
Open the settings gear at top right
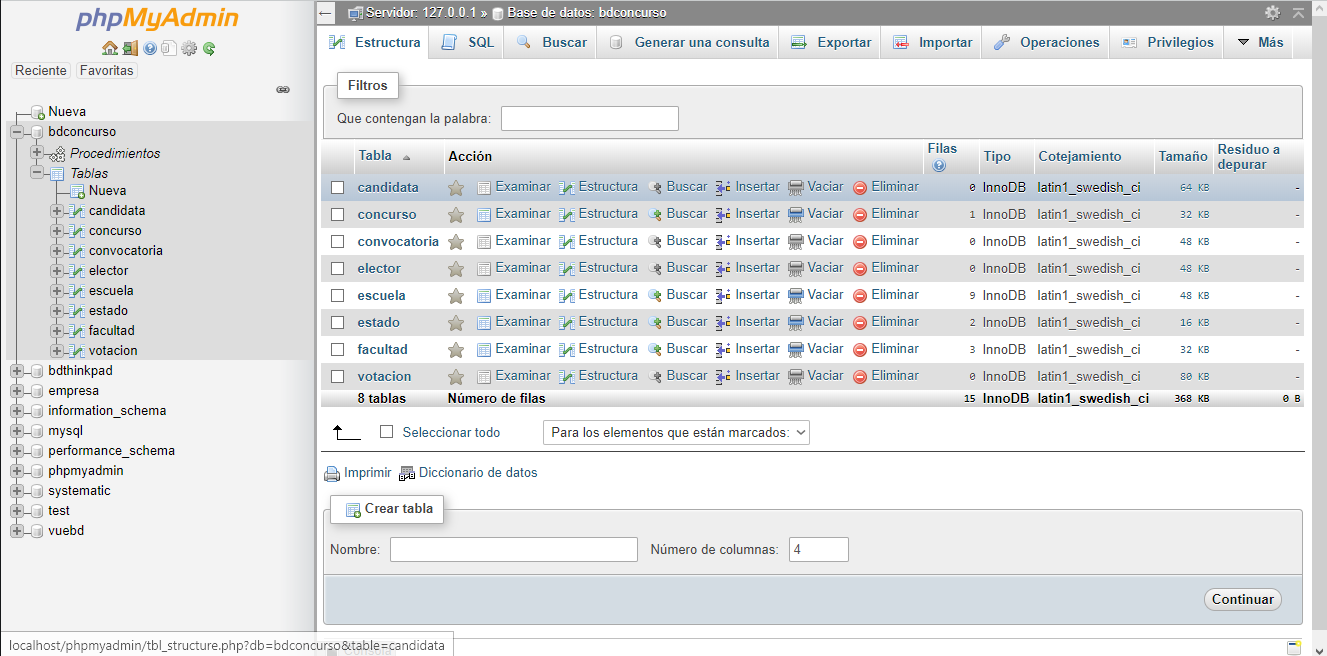[x=1274, y=12]
